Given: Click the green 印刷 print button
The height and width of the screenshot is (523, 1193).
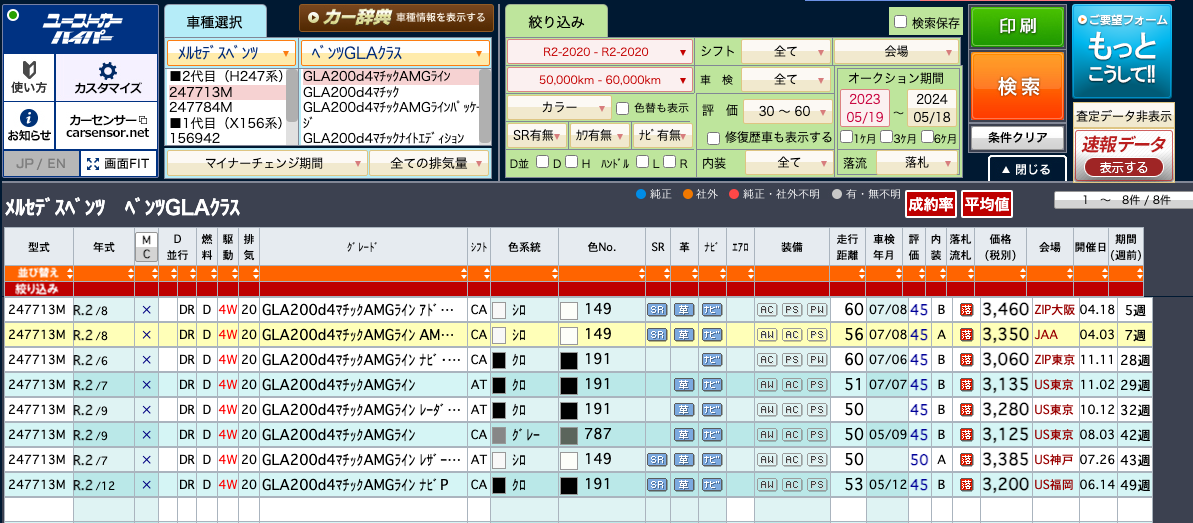Looking at the screenshot, I should [x=1016, y=27].
